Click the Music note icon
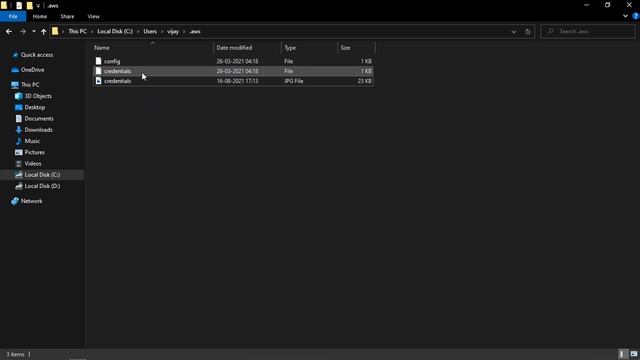640x360 pixels. tap(18, 141)
